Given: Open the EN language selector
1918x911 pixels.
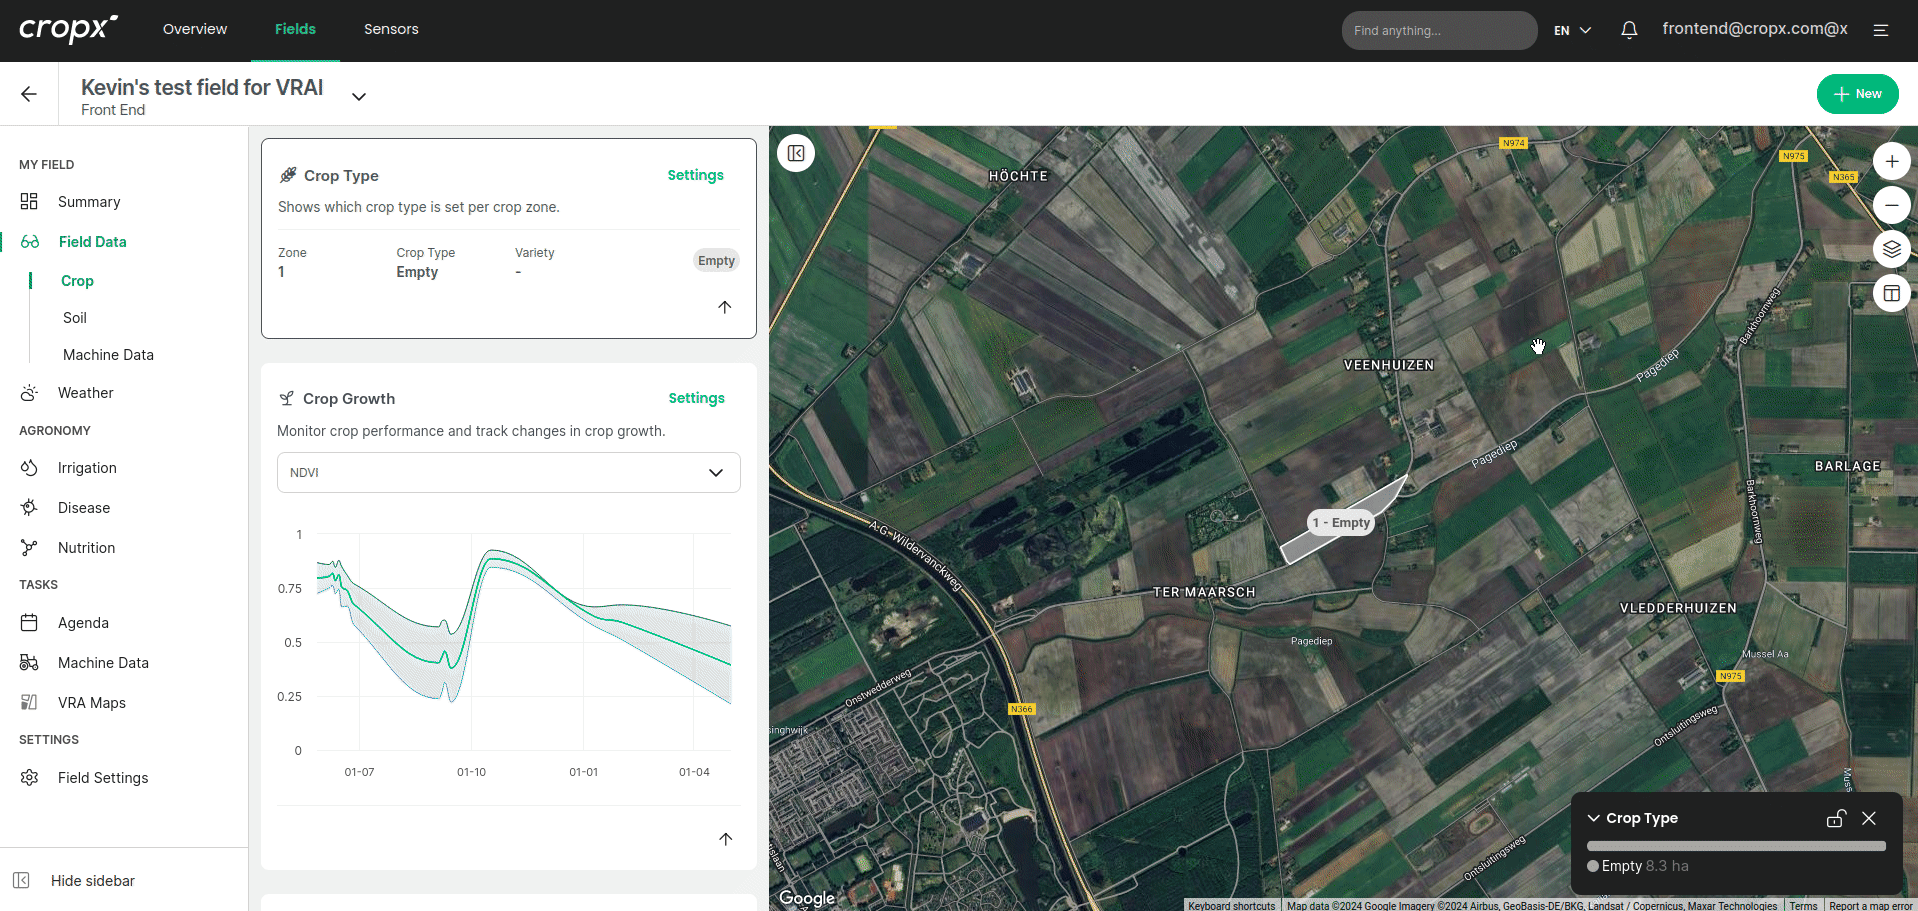Looking at the screenshot, I should click(1572, 30).
